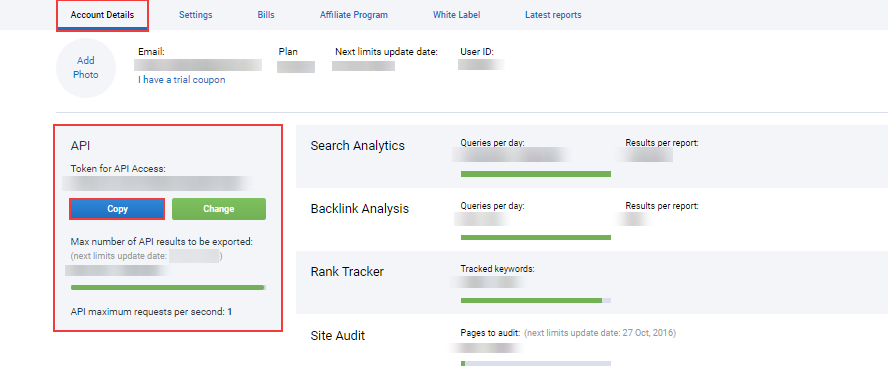Click 'Max number of API results' text

click(x=161, y=242)
